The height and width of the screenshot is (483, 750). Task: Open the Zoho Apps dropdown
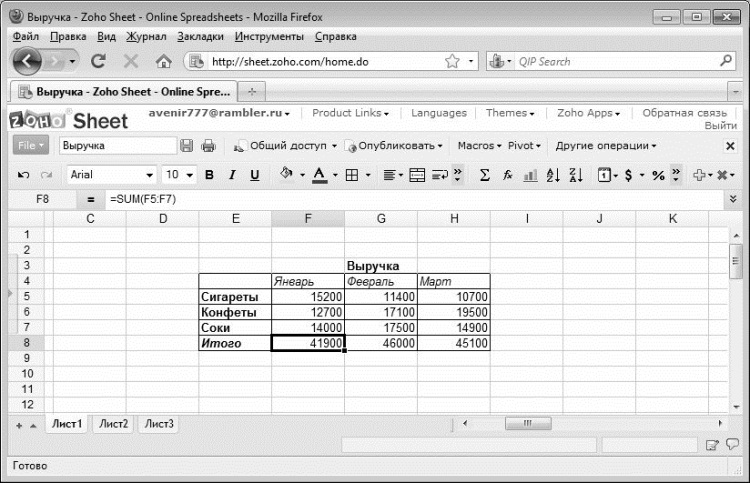point(588,113)
